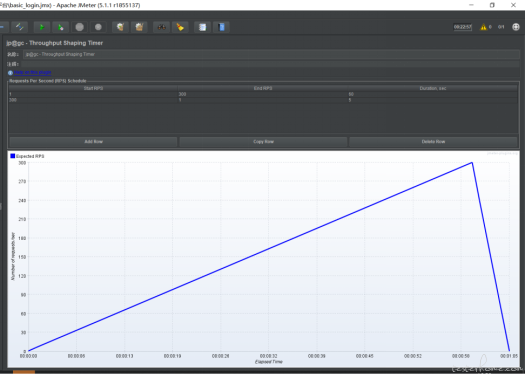Open the Help on this plugin link
Screen dimensions: 525x379
pyautogui.click(x=32, y=72)
